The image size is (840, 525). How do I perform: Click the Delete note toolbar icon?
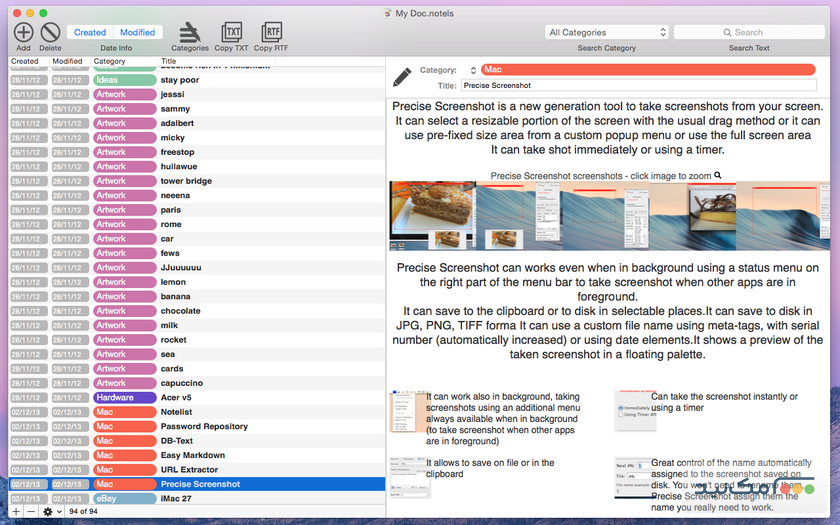click(x=50, y=32)
